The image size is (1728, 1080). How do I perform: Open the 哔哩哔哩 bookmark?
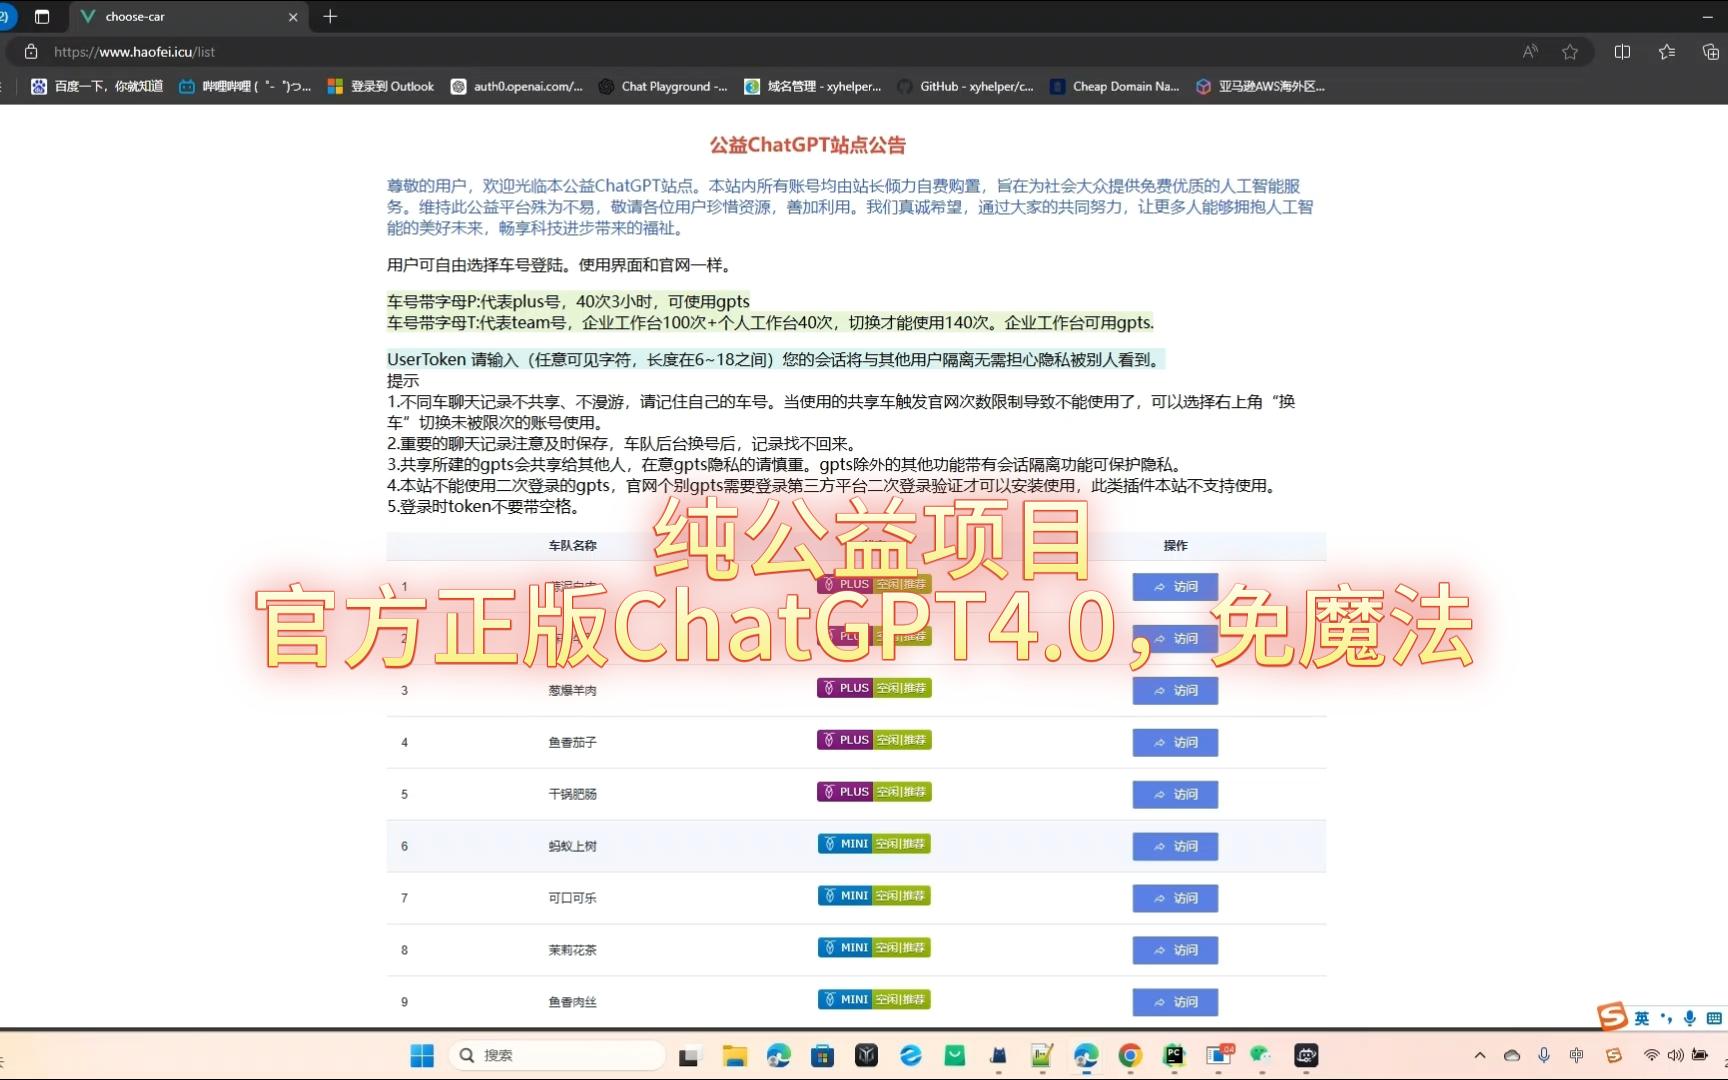pyautogui.click(x=245, y=87)
